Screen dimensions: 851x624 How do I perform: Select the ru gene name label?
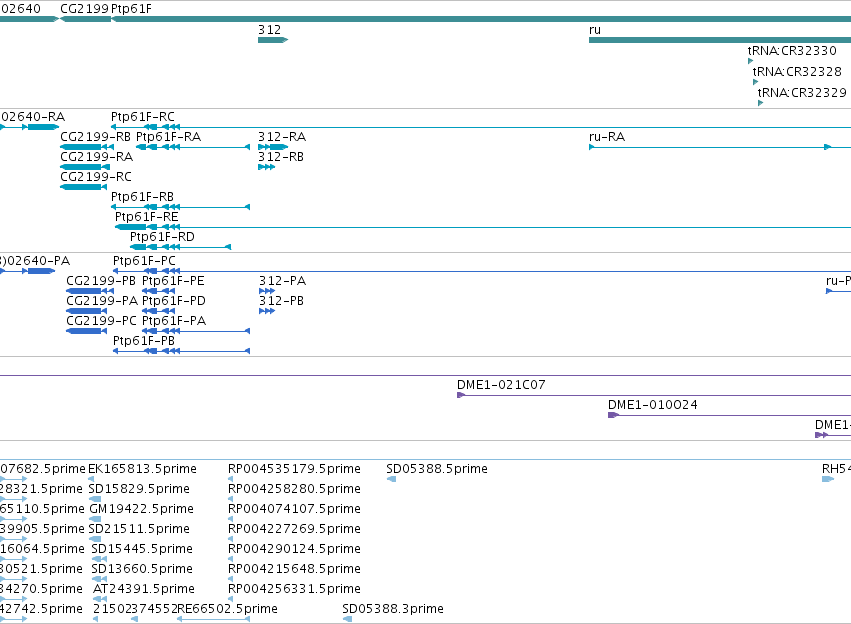(x=595, y=30)
